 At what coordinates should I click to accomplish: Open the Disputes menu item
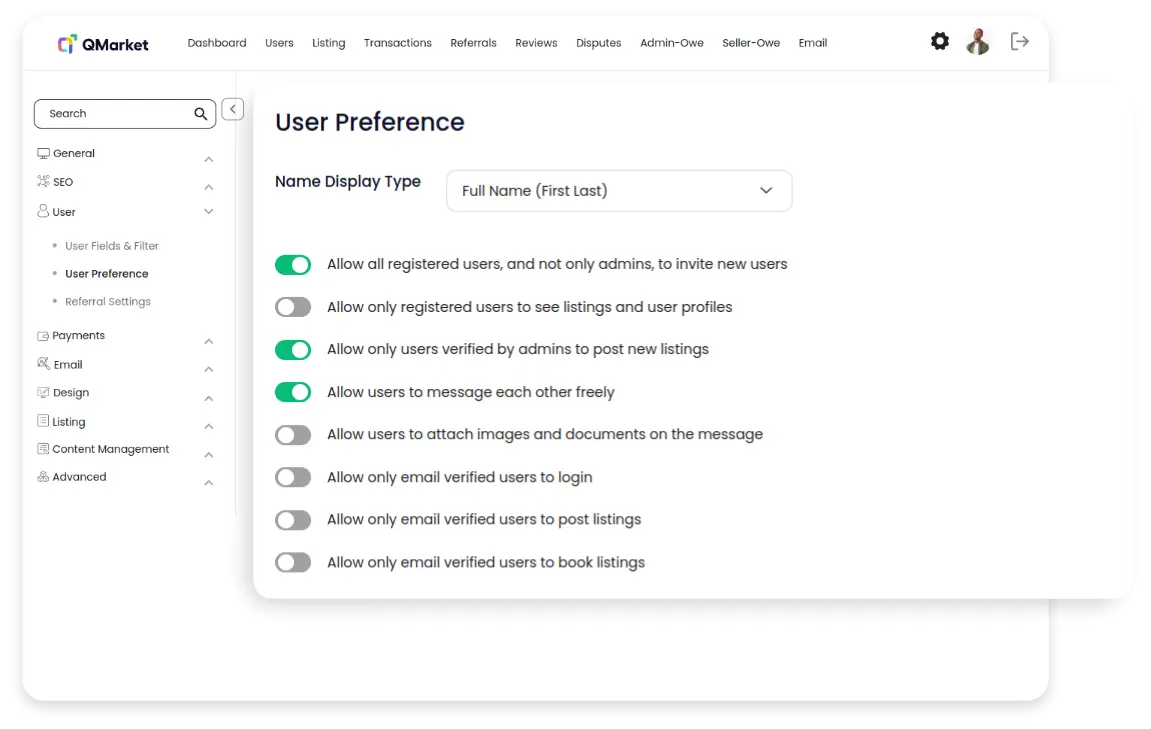[598, 43]
